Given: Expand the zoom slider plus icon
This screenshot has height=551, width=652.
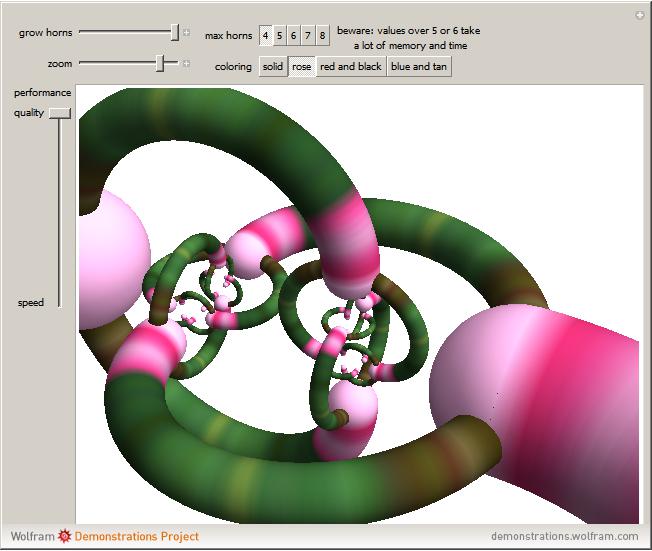Looking at the screenshot, I should click(x=187, y=64).
